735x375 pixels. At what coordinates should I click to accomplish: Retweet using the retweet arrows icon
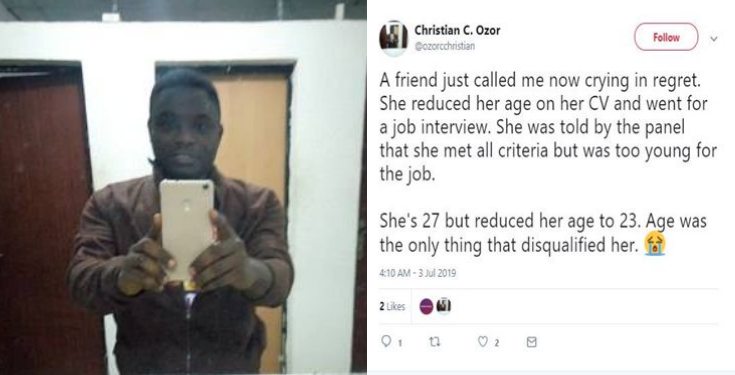435,342
